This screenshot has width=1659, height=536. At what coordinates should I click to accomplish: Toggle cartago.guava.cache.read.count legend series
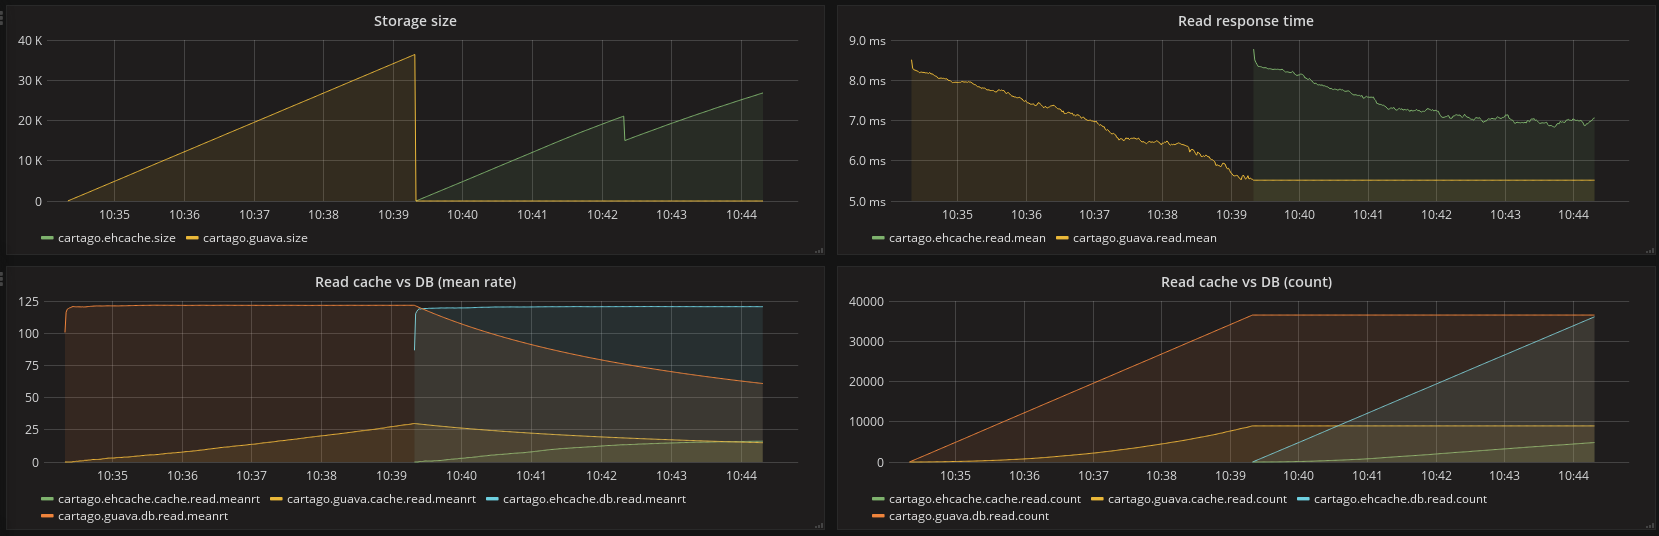(x=1197, y=499)
